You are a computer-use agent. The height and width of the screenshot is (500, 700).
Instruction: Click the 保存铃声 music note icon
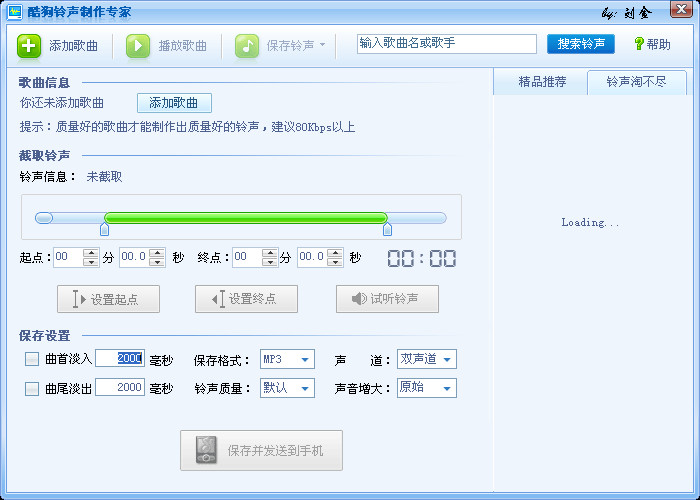click(x=247, y=45)
